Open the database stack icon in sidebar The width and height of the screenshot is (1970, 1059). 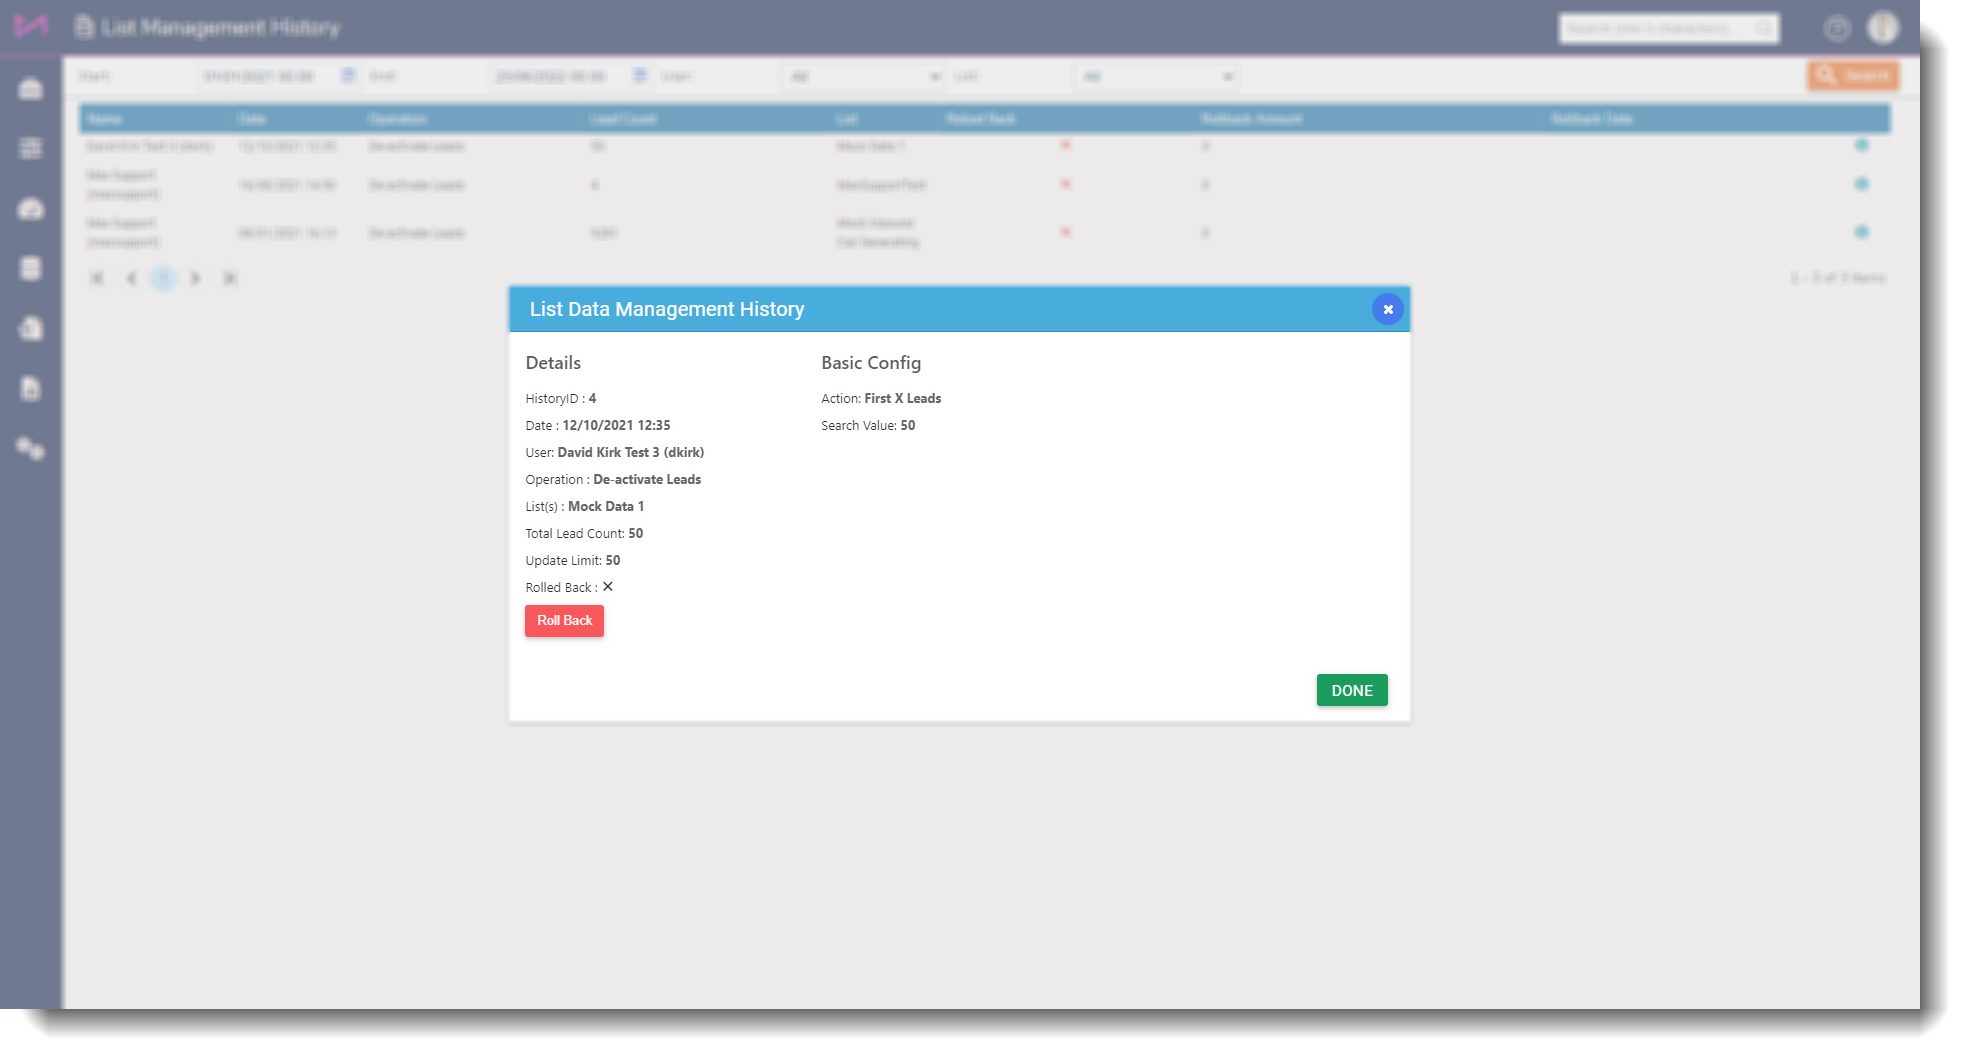click(x=31, y=268)
